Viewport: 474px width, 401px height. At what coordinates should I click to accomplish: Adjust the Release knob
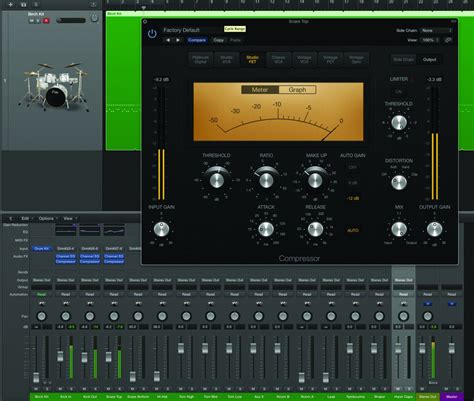[x=315, y=229]
